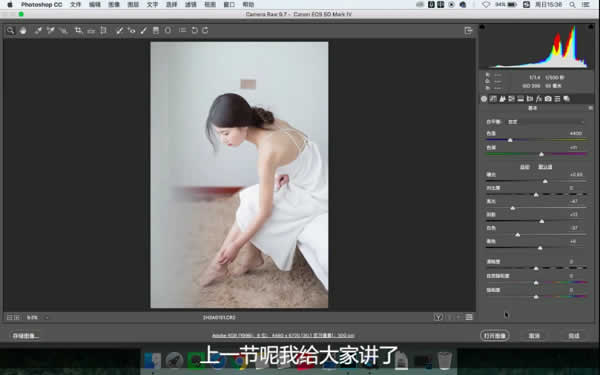Viewport: 600px width, 375px height.
Task: Select the Transform tool
Action: coord(103,30)
